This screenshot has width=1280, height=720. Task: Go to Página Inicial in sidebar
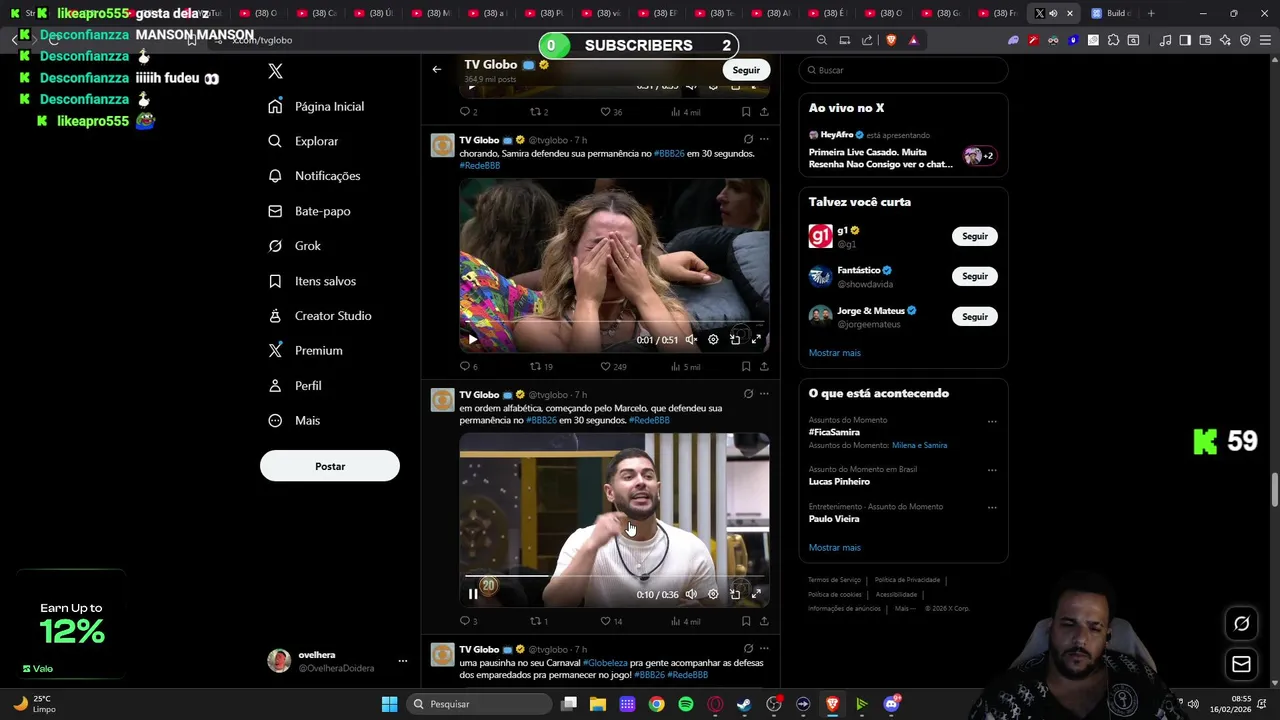316,106
